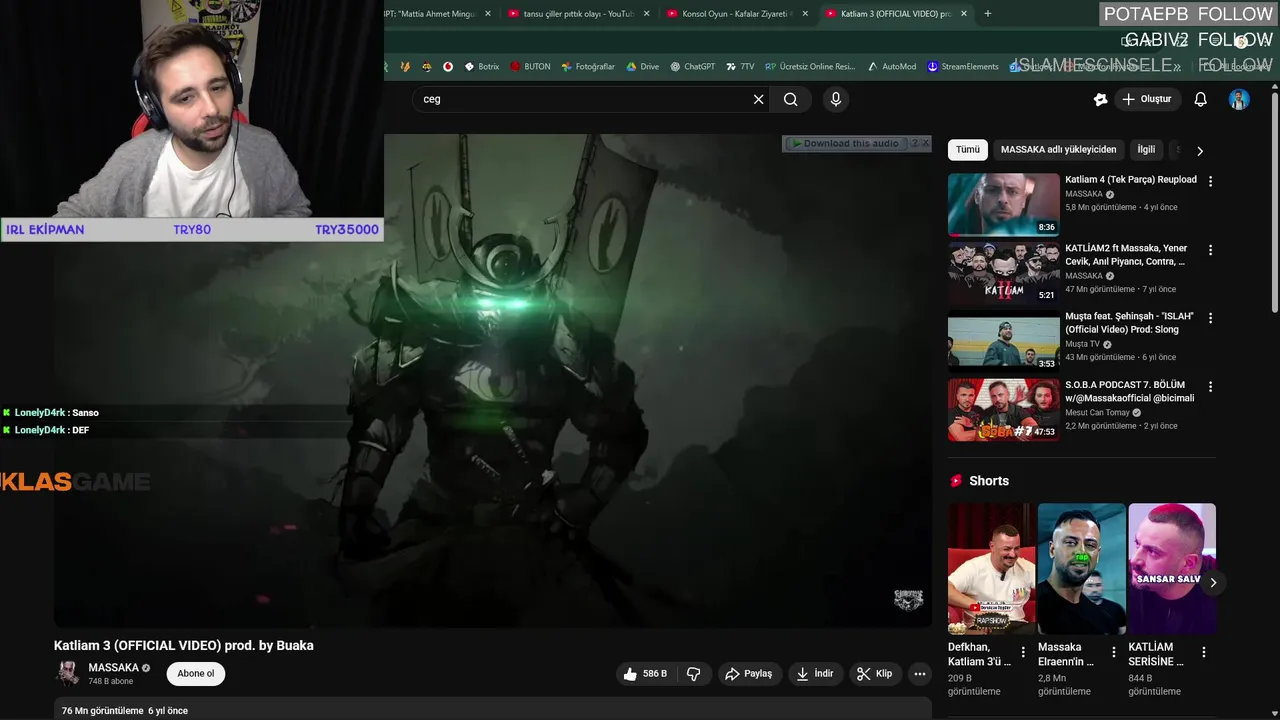Show next Shorts with arrow

point(1213,583)
